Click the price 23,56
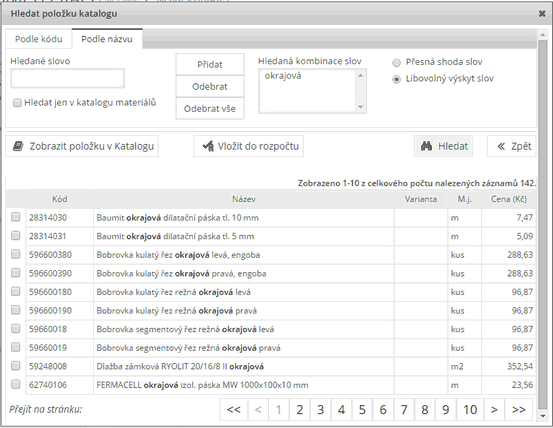 pos(522,385)
